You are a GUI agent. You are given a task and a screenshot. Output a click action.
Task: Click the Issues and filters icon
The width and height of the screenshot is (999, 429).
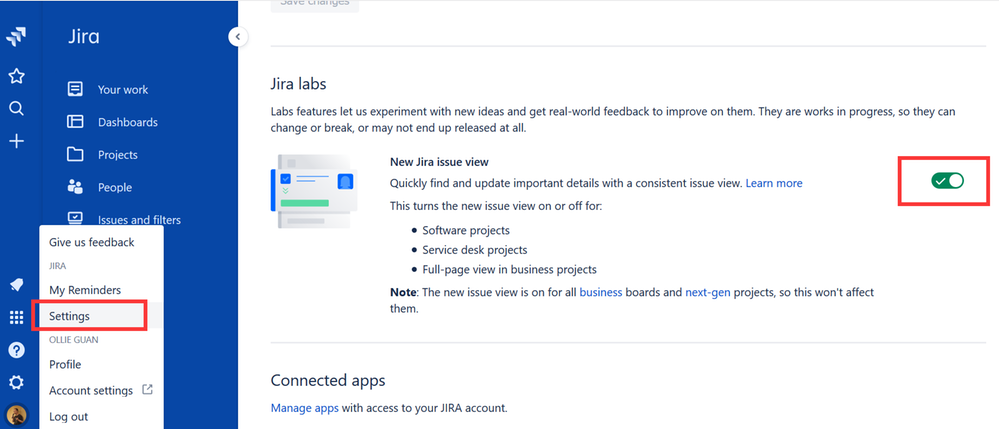[75, 218]
